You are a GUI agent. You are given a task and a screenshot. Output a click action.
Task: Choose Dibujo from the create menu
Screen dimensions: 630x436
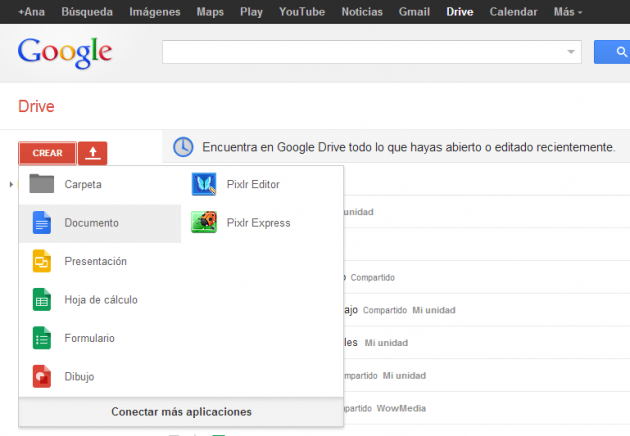[100, 377]
